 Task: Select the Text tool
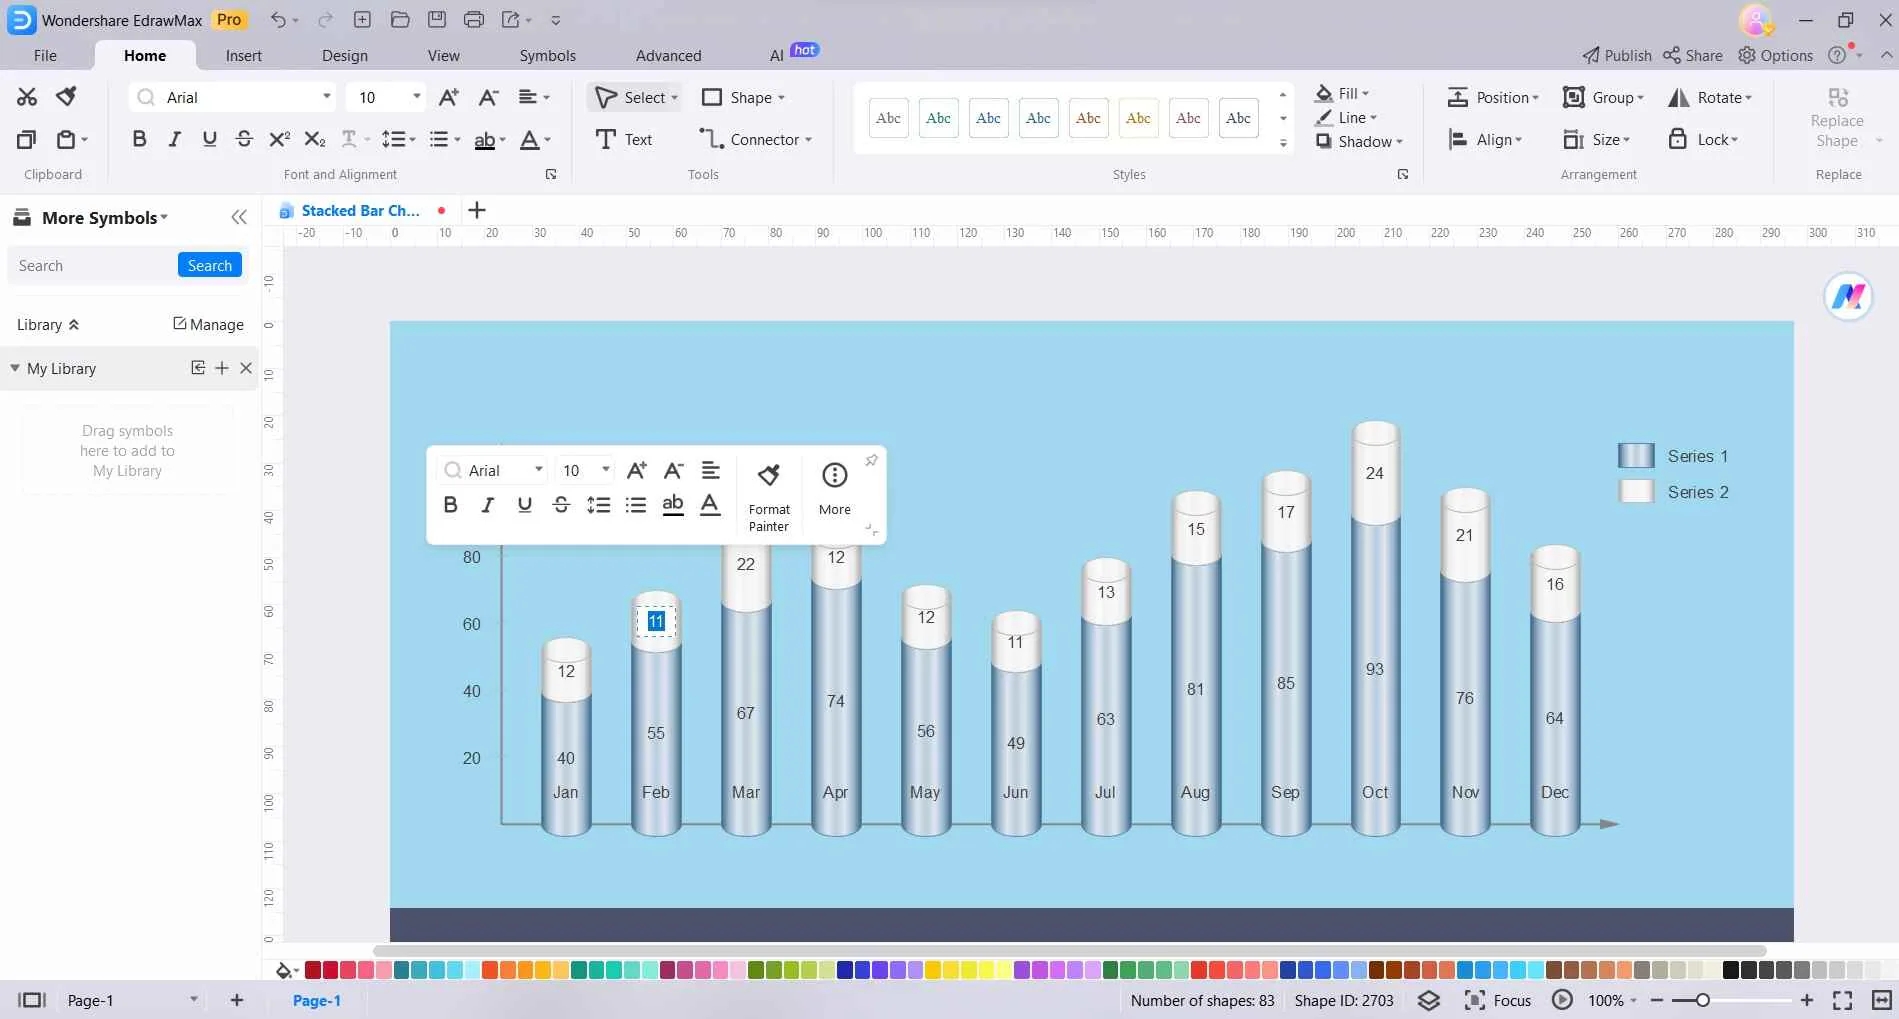pyautogui.click(x=624, y=140)
